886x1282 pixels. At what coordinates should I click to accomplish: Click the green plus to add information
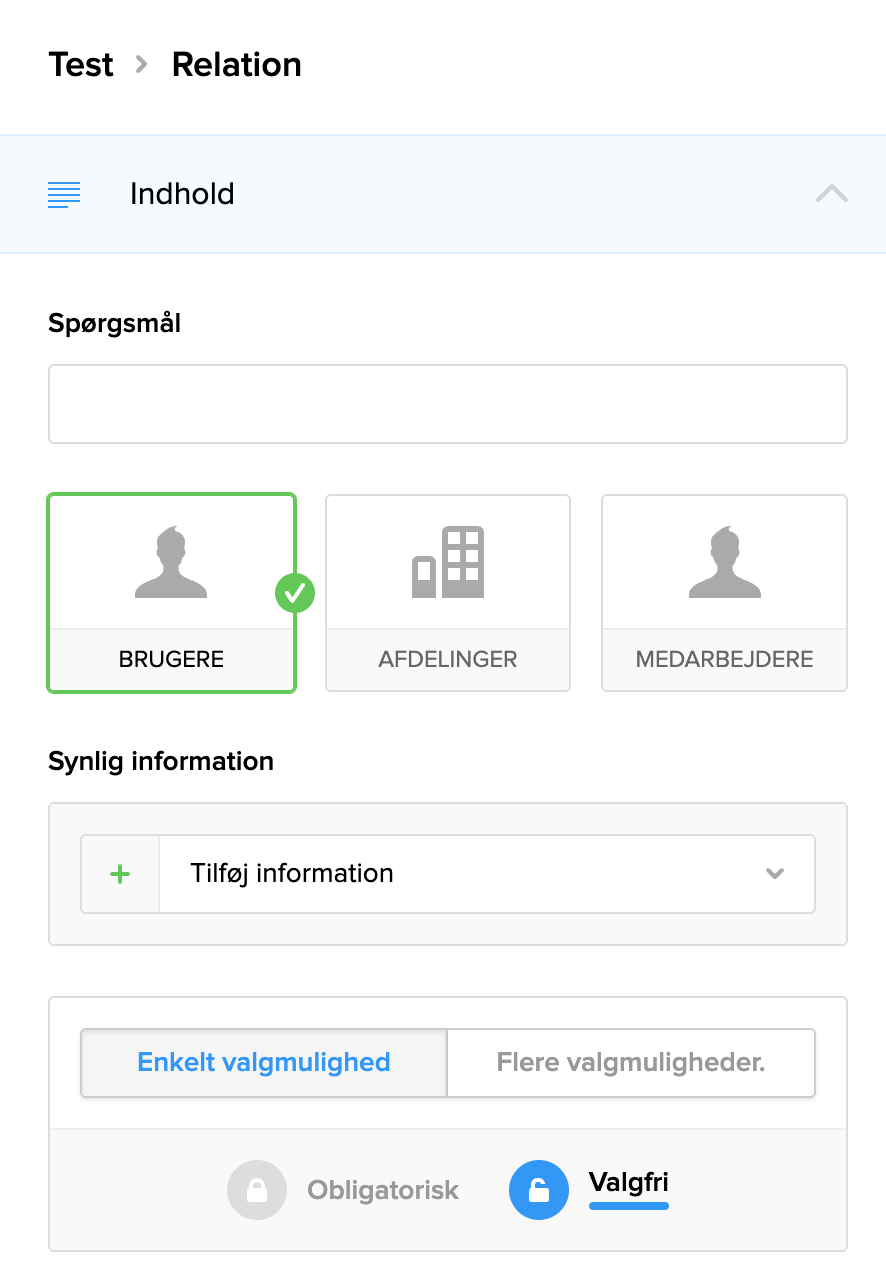tap(119, 873)
